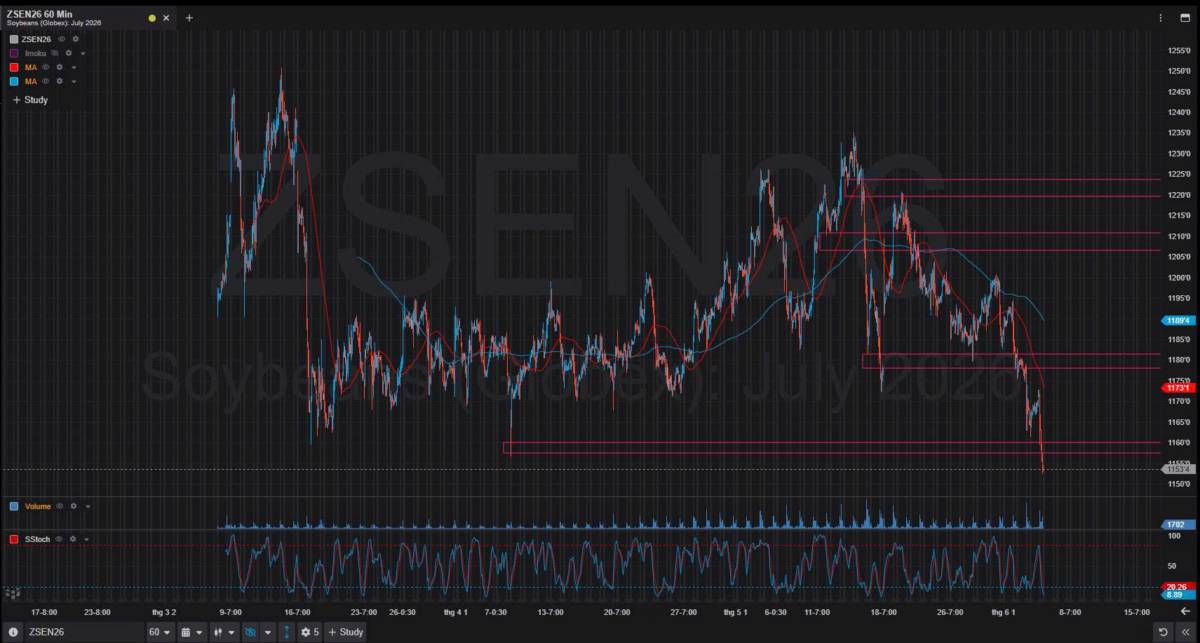Expand the Volume study dropdown arrow
Image resolution: width=1200 pixels, height=643 pixels.
tap(87, 507)
